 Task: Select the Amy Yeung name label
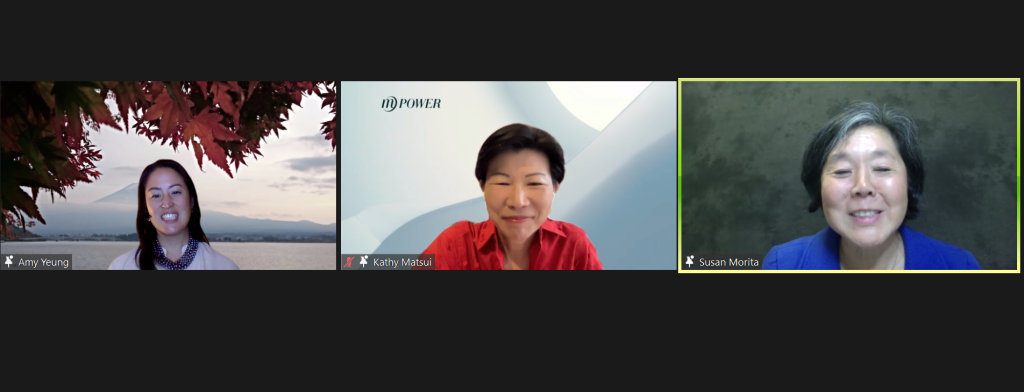pos(43,262)
